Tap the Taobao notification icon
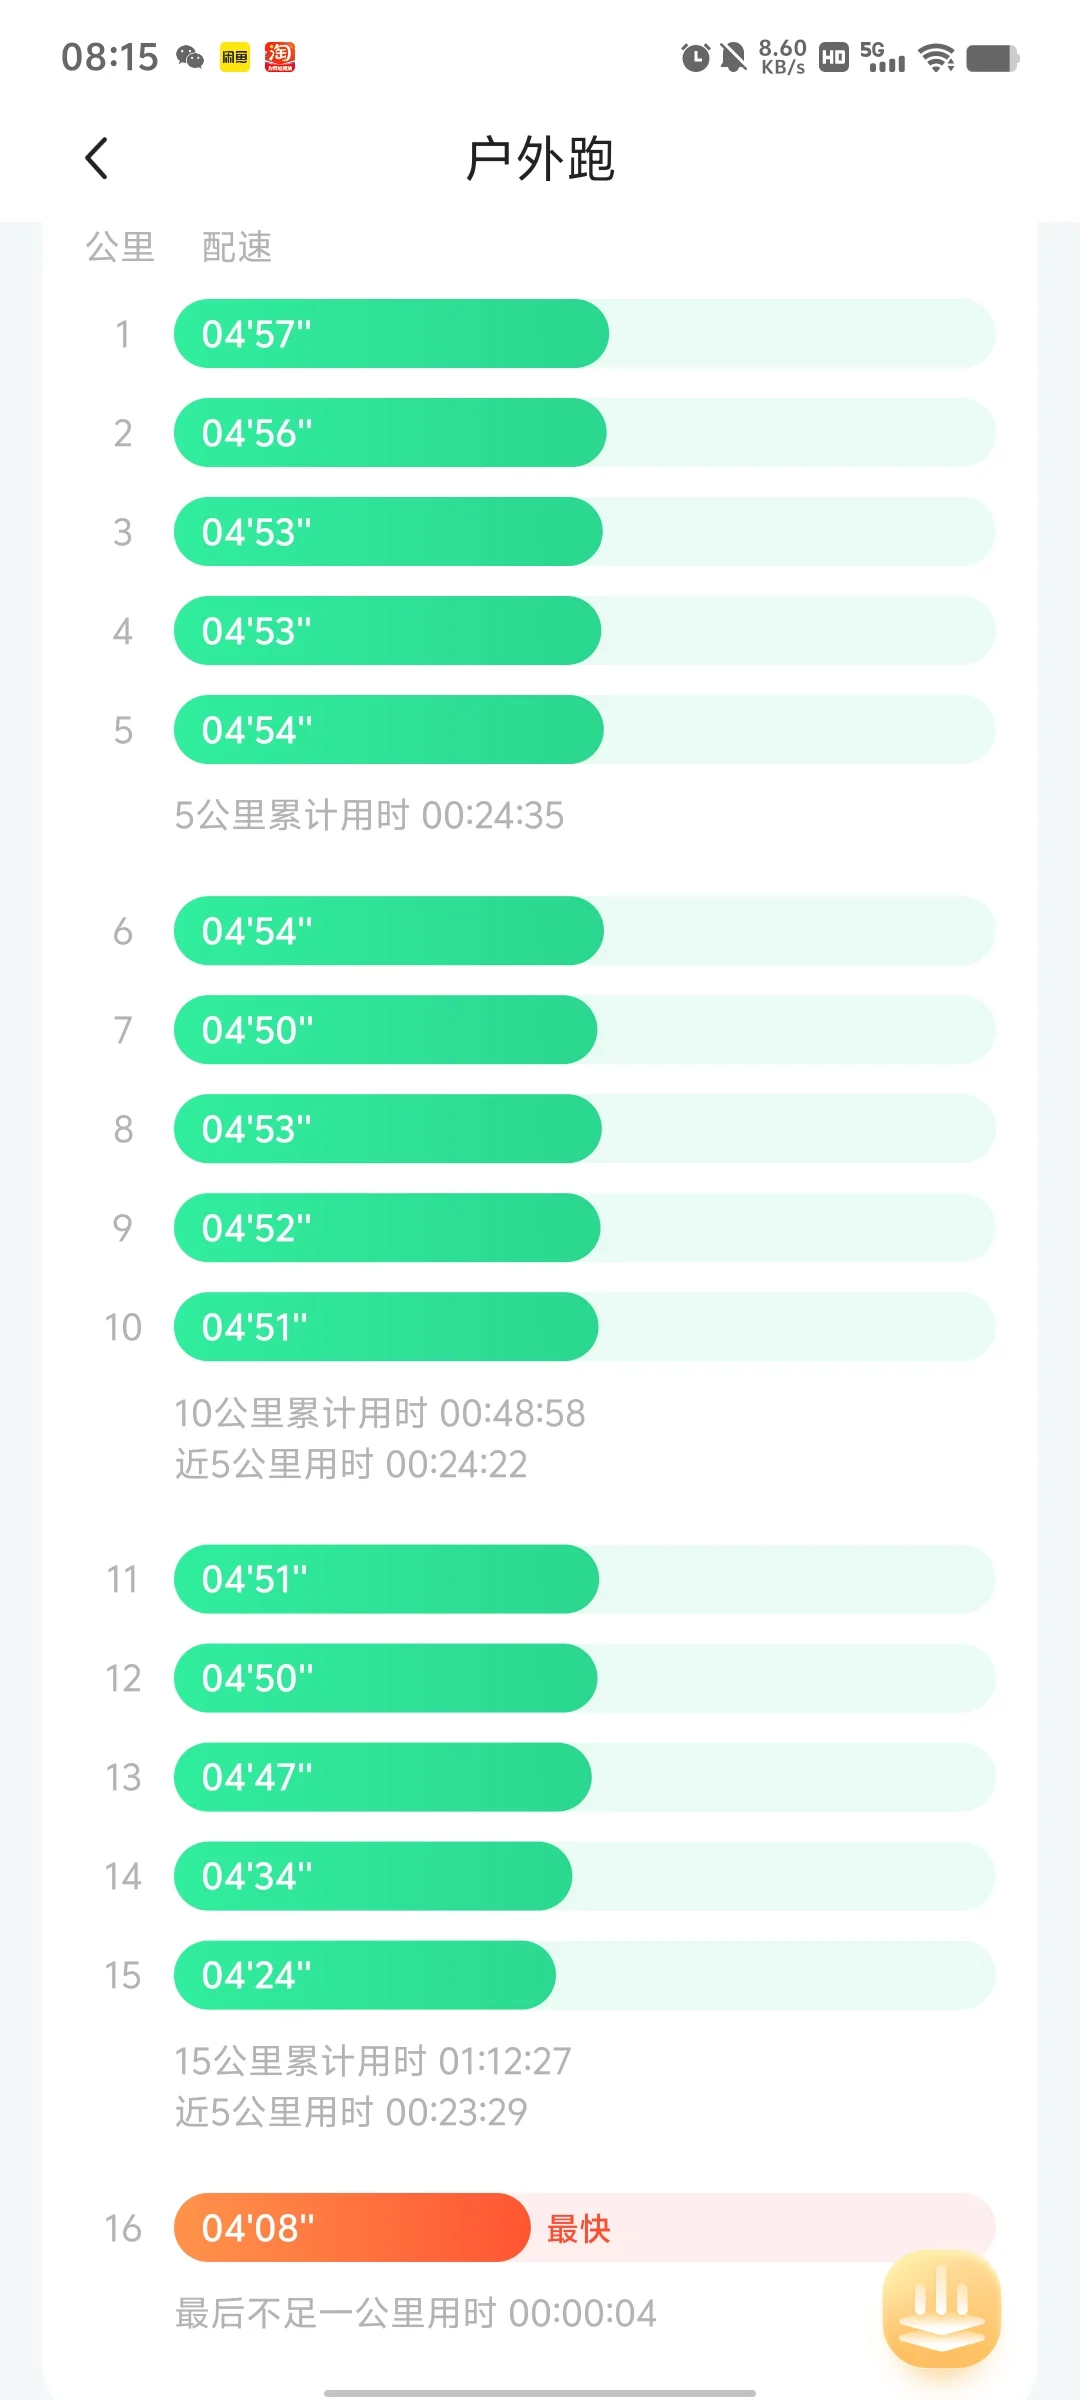The width and height of the screenshot is (1080, 2400). tap(280, 57)
